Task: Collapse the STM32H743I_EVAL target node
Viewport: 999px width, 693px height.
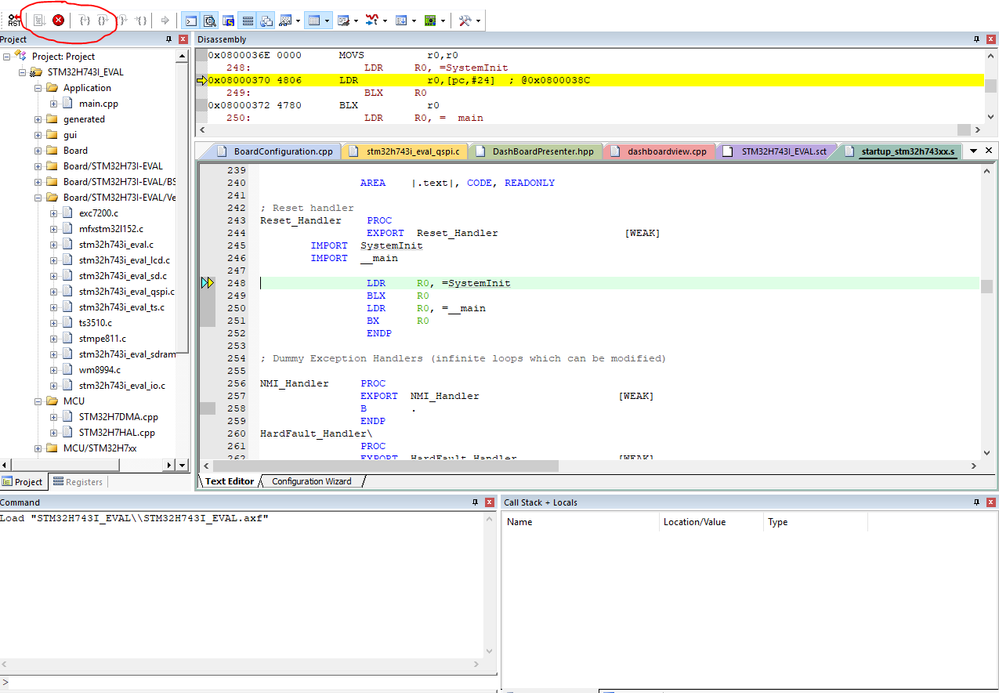Action: click(x=22, y=72)
